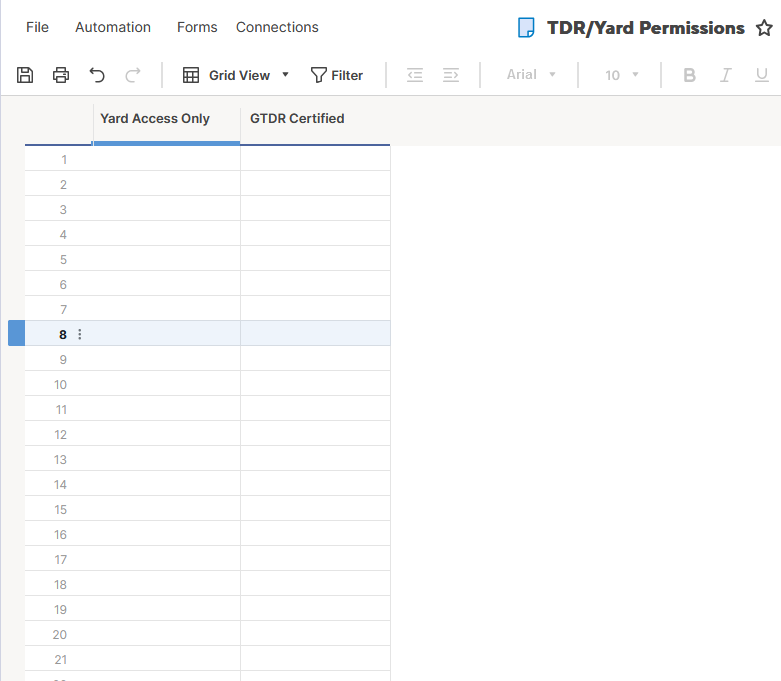Select row number 4
This screenshot has width=781, height=681.
[63, 234]
